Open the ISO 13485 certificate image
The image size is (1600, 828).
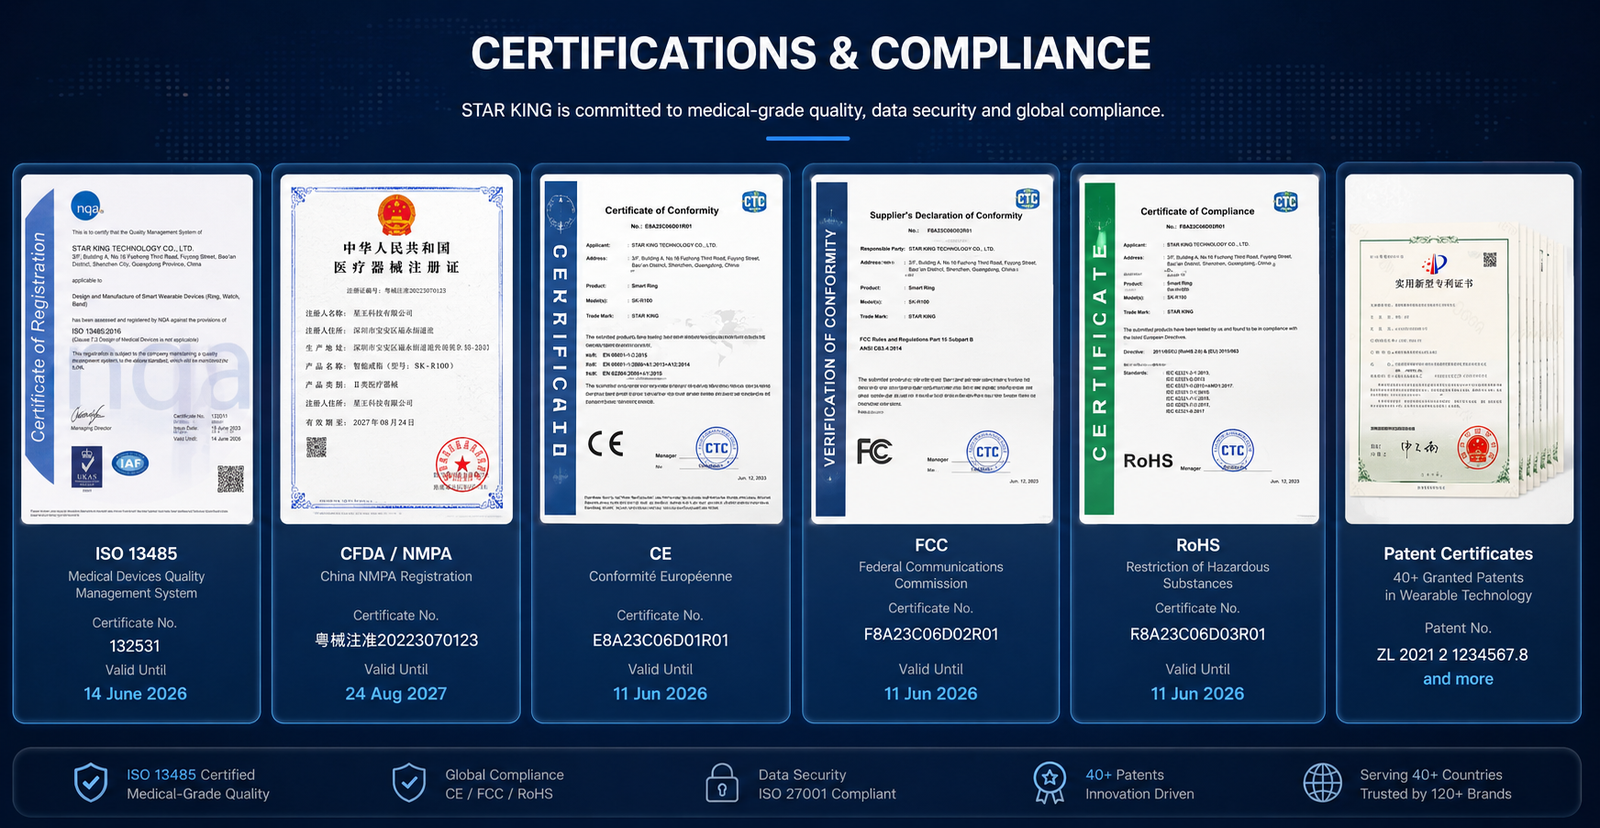point(137,349)
